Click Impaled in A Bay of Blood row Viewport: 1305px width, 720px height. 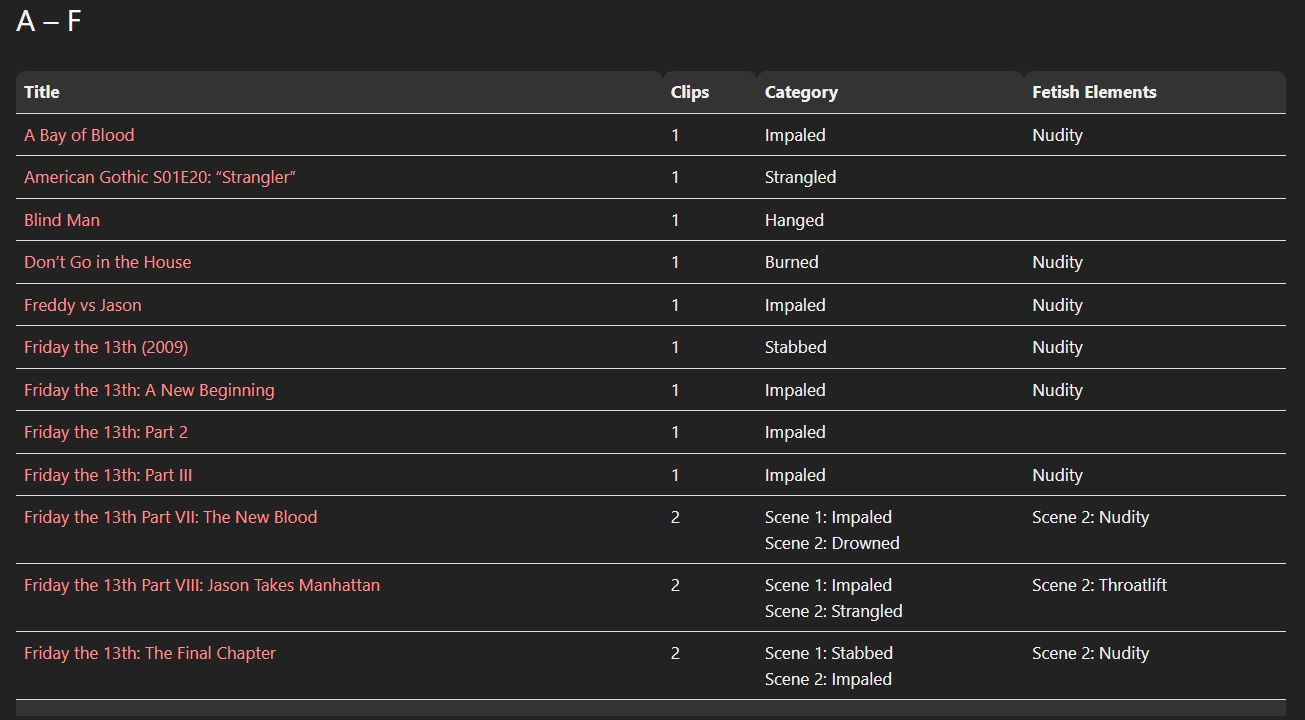point(795,135)
